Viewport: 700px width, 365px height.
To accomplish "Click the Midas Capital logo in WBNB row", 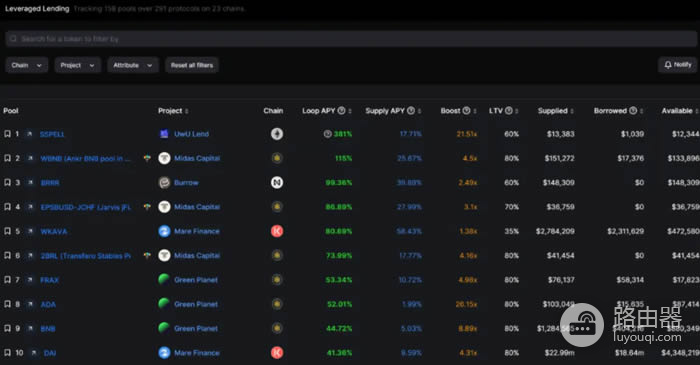I will tap(164, 158).
